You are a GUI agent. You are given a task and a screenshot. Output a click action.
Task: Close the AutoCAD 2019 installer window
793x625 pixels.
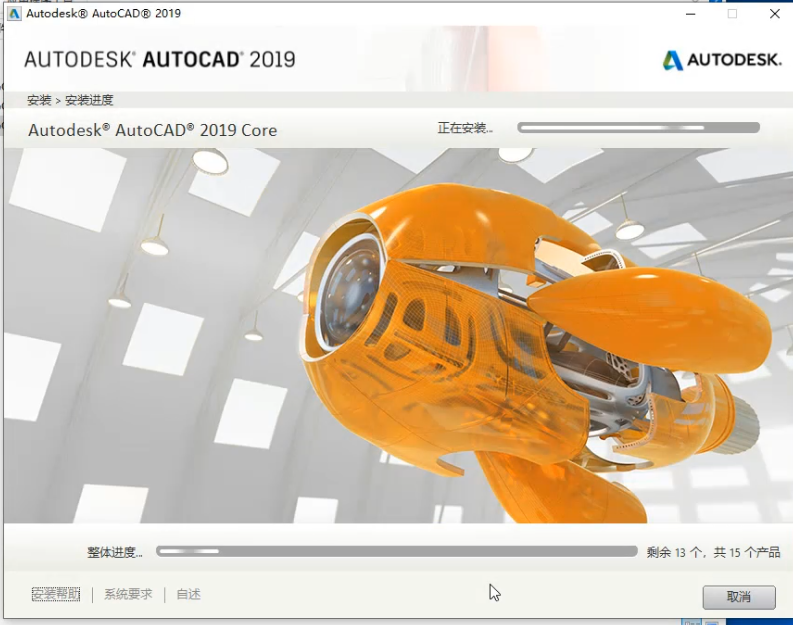point(774,14)
